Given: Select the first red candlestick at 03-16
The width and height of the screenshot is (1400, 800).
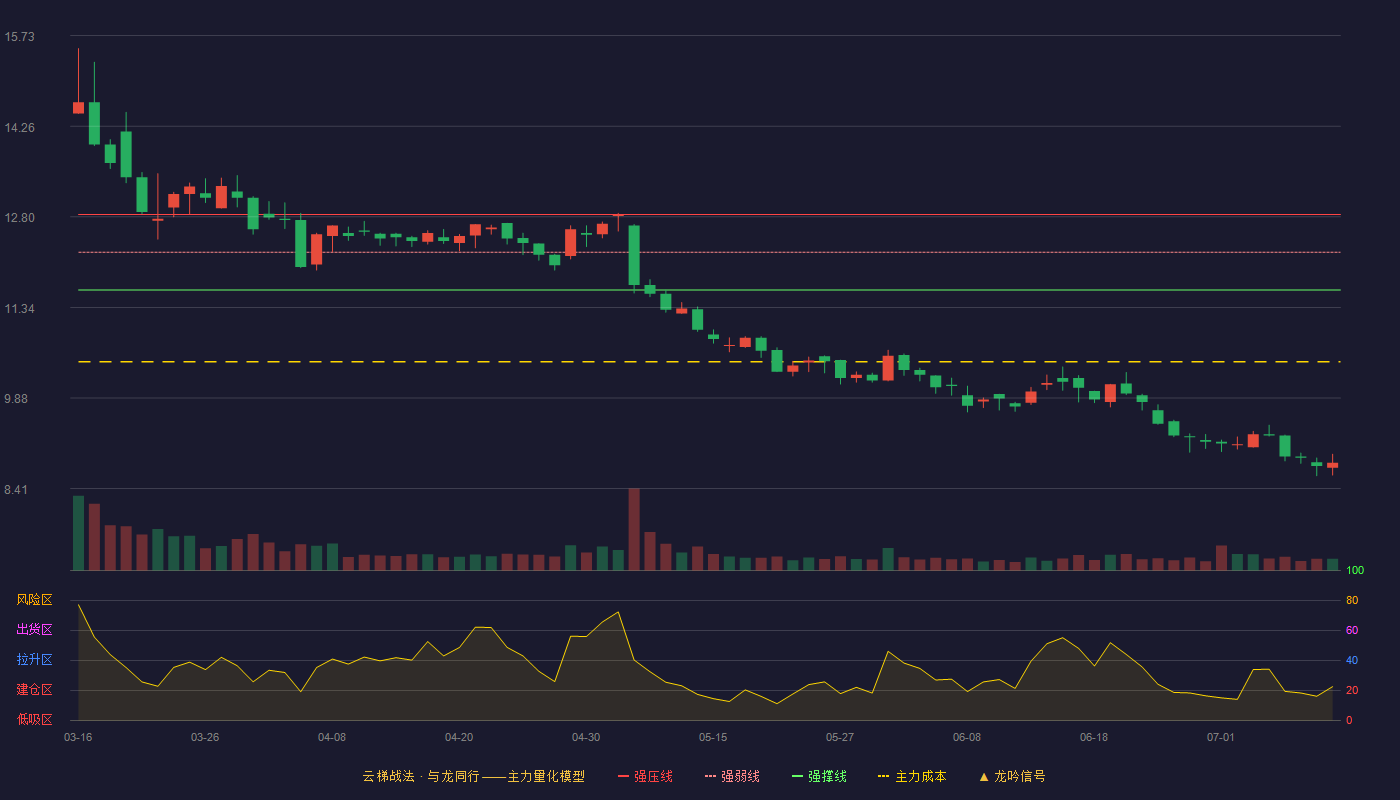Looking at the screenshot, I should coord(78,107).
